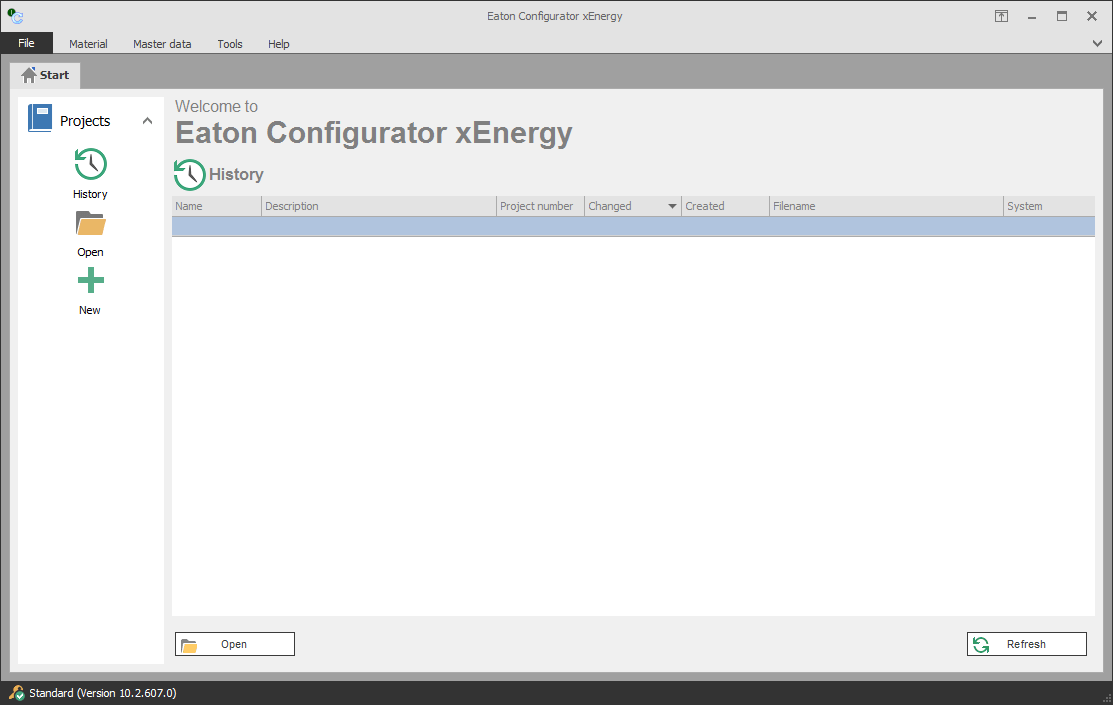Click the Standard version icon in the status bar
This screenshot has width=1113, height=705.
(x=16, y=692)
